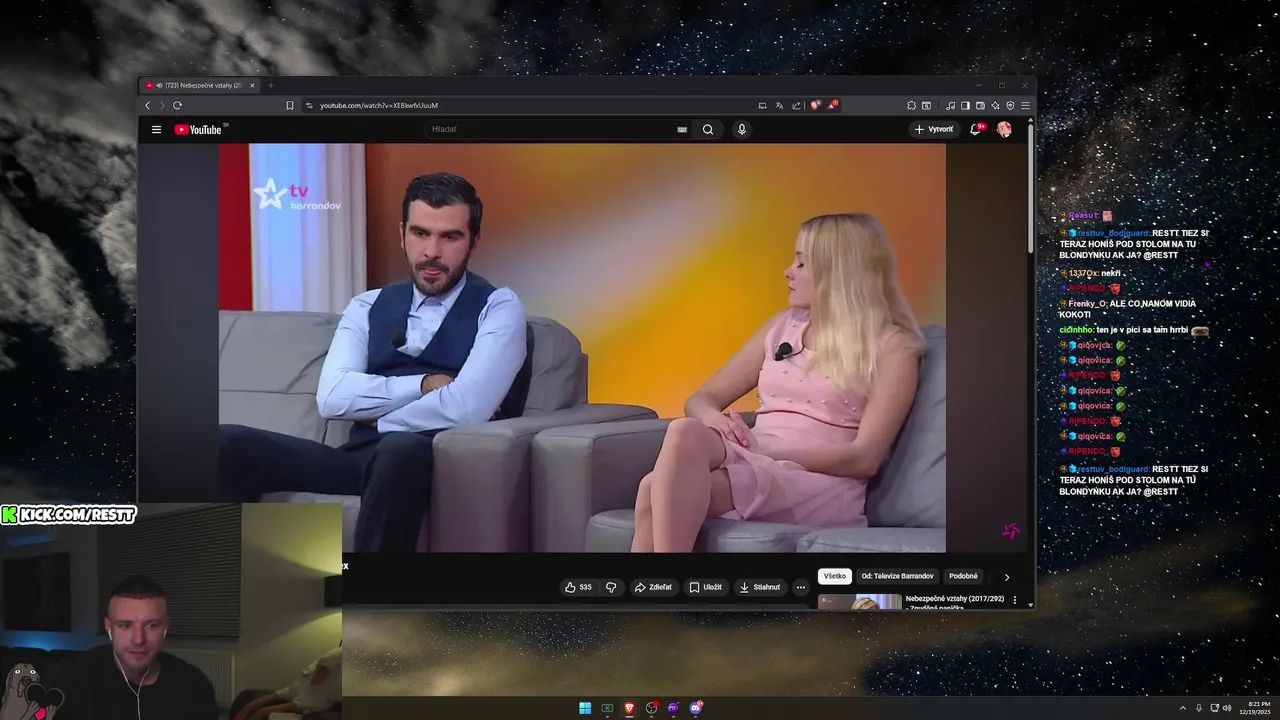Toggle the browser sidebar panel
Screen dimensions: 1280x720
coord(965,105)
